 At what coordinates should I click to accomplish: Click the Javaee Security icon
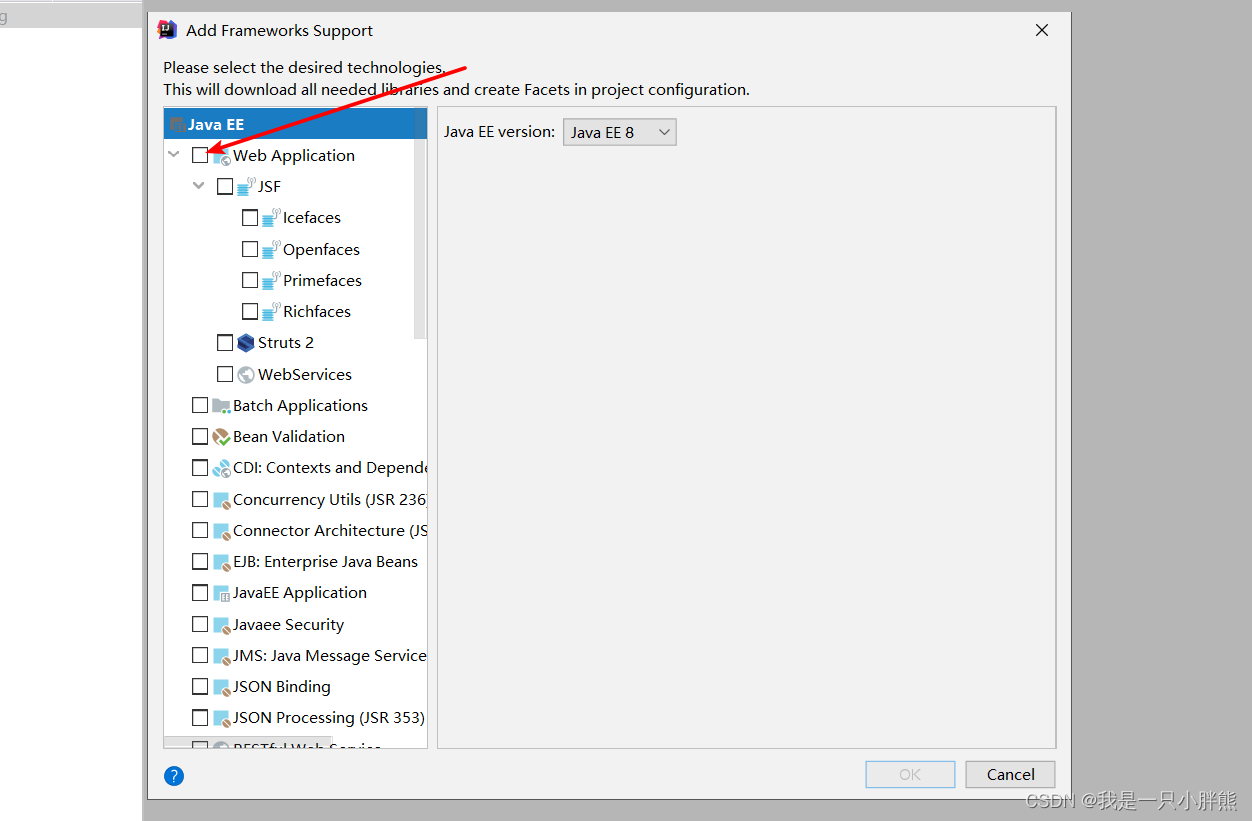[x=221, y=625]
